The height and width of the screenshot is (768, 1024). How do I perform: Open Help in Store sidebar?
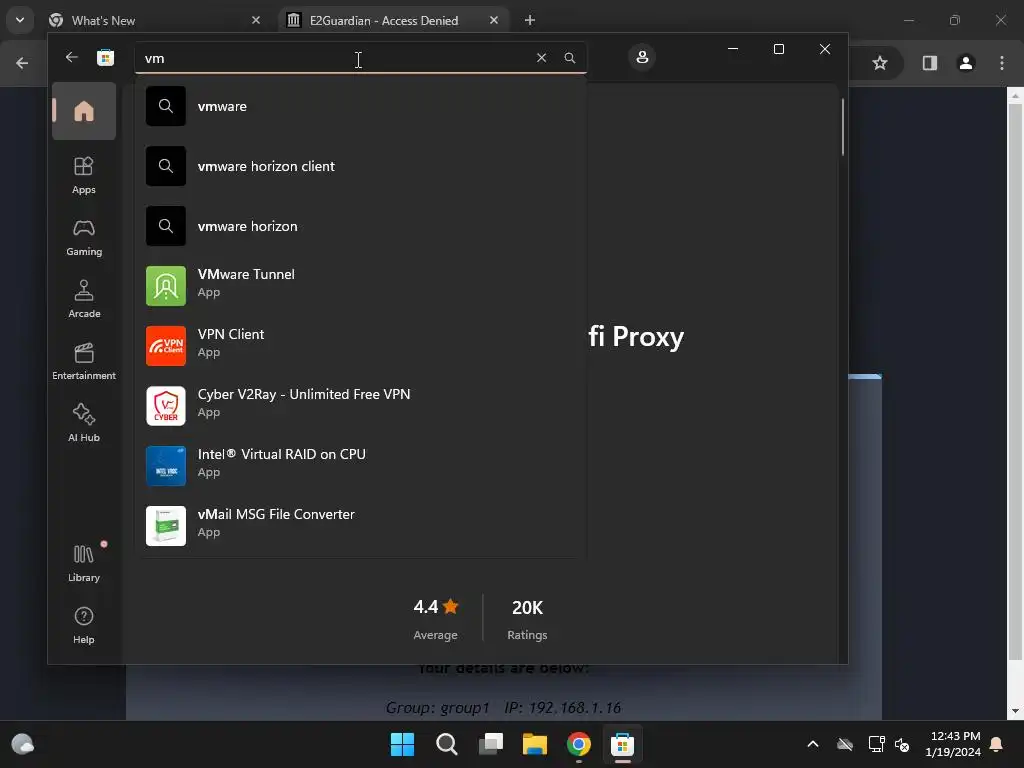84,626
